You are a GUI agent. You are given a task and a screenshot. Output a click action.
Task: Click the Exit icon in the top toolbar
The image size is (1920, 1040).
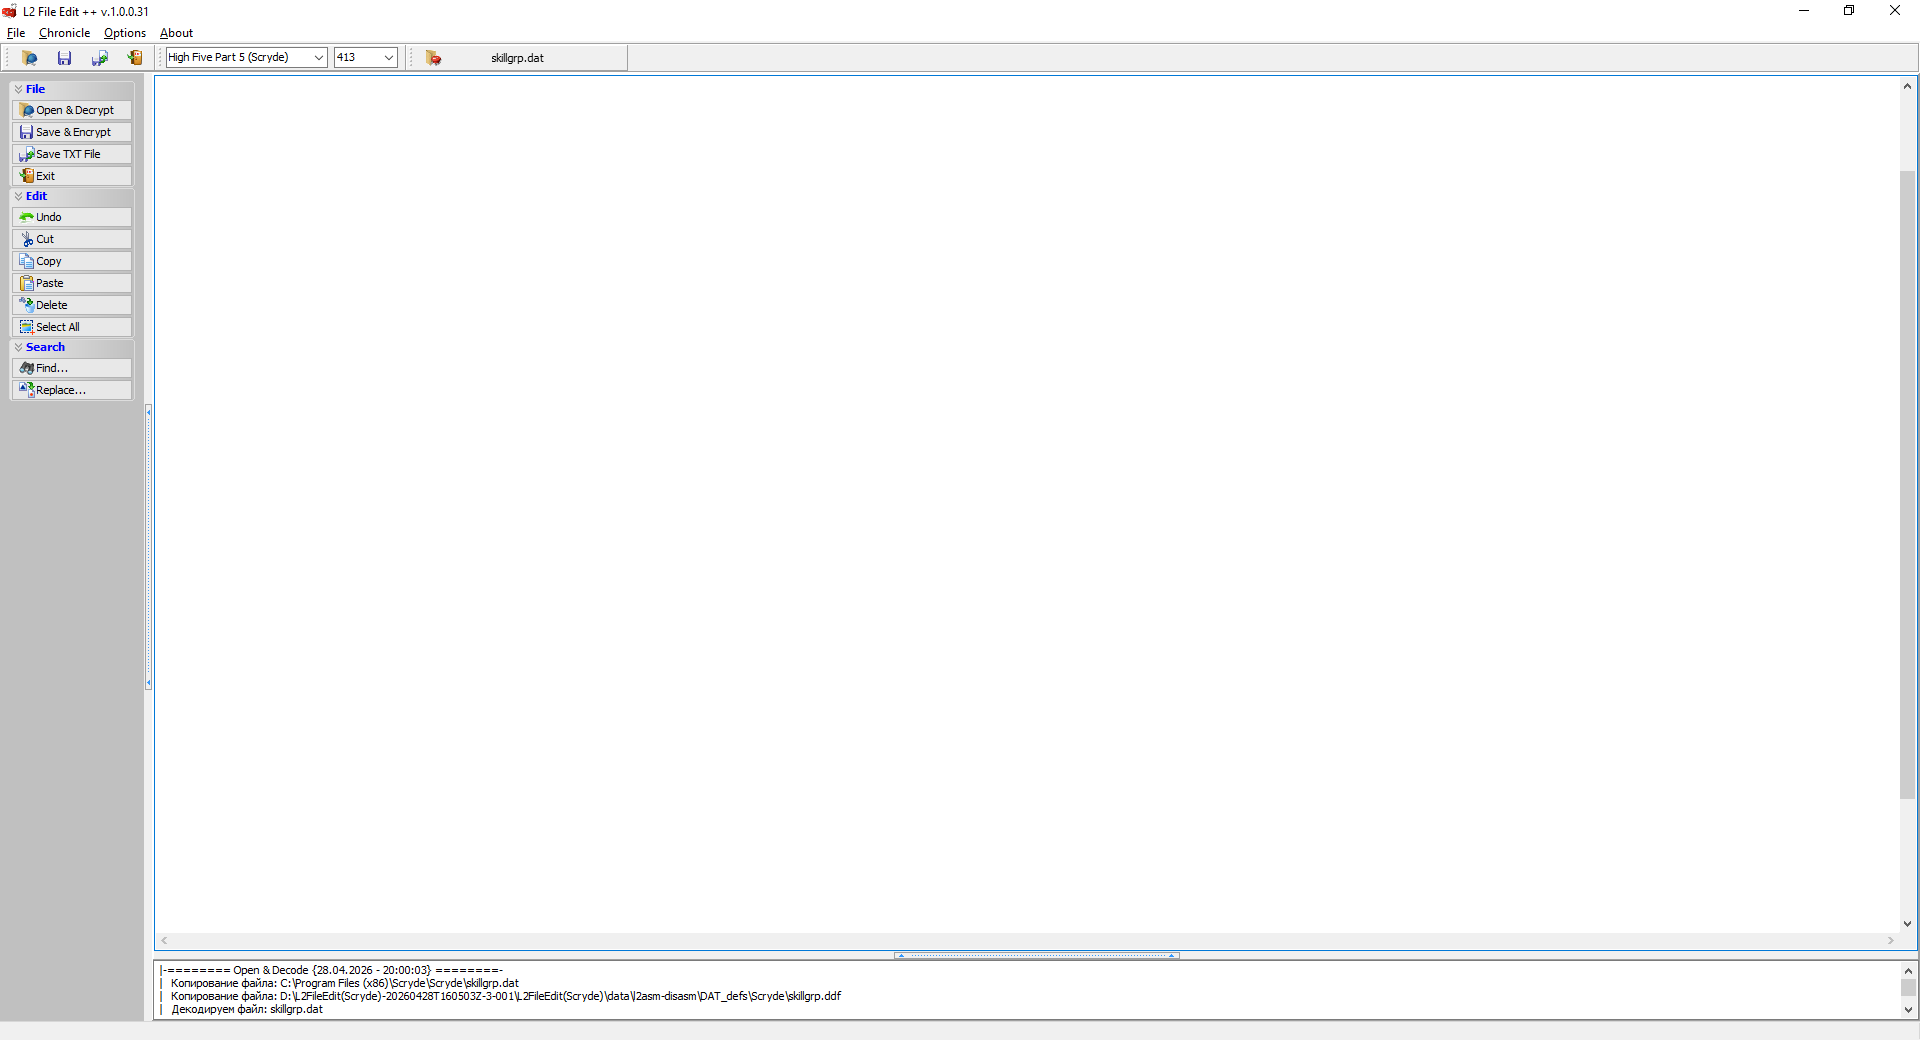click(x=134, y=58)
